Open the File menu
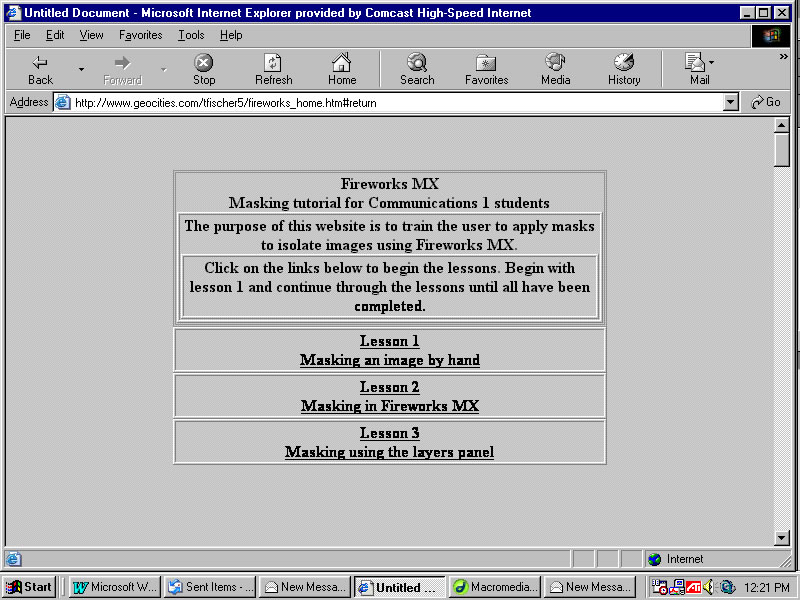Image resolution: width=800 pixels, height=600 pixels. pyautogui.click(x=22, y=35)
